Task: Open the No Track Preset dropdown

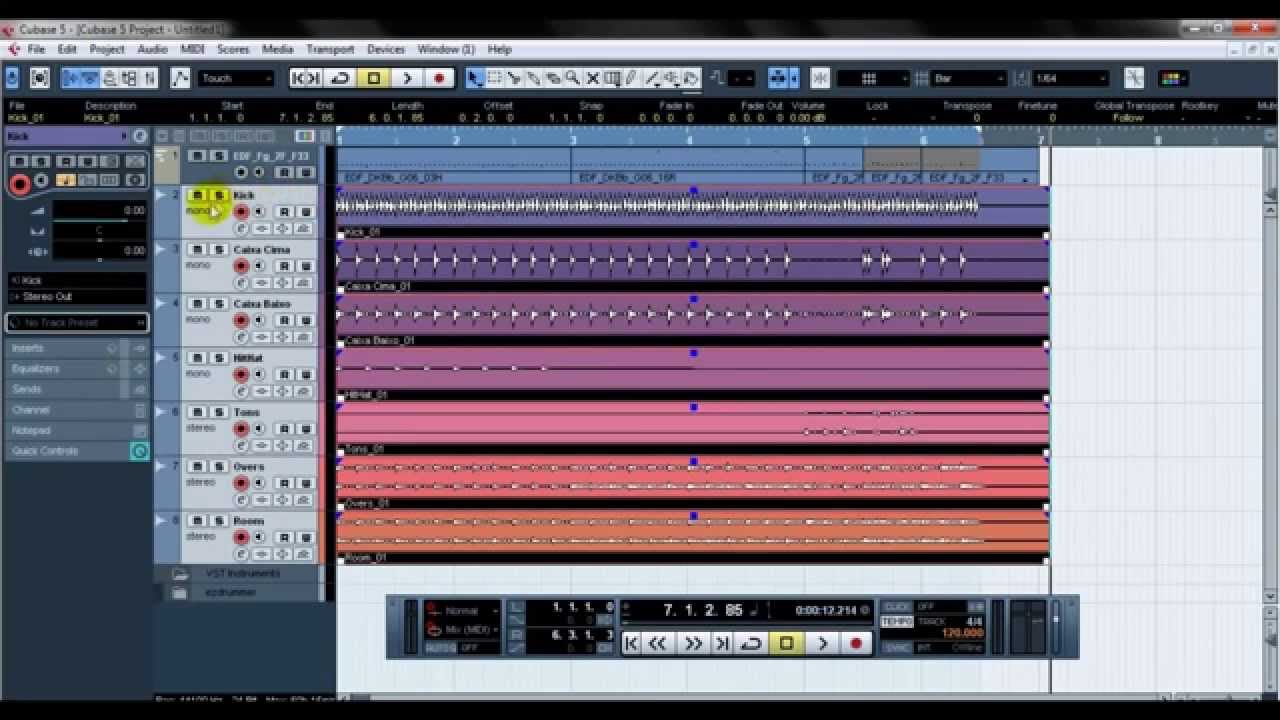Action: [76, 322]
